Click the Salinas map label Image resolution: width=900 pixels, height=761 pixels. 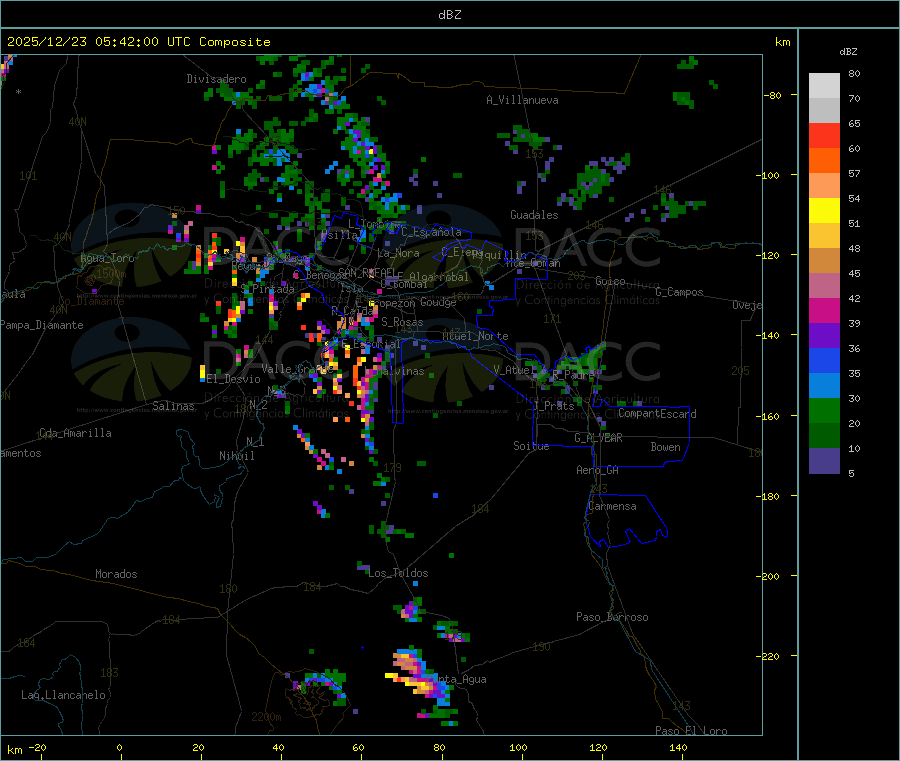click(173, 406)
